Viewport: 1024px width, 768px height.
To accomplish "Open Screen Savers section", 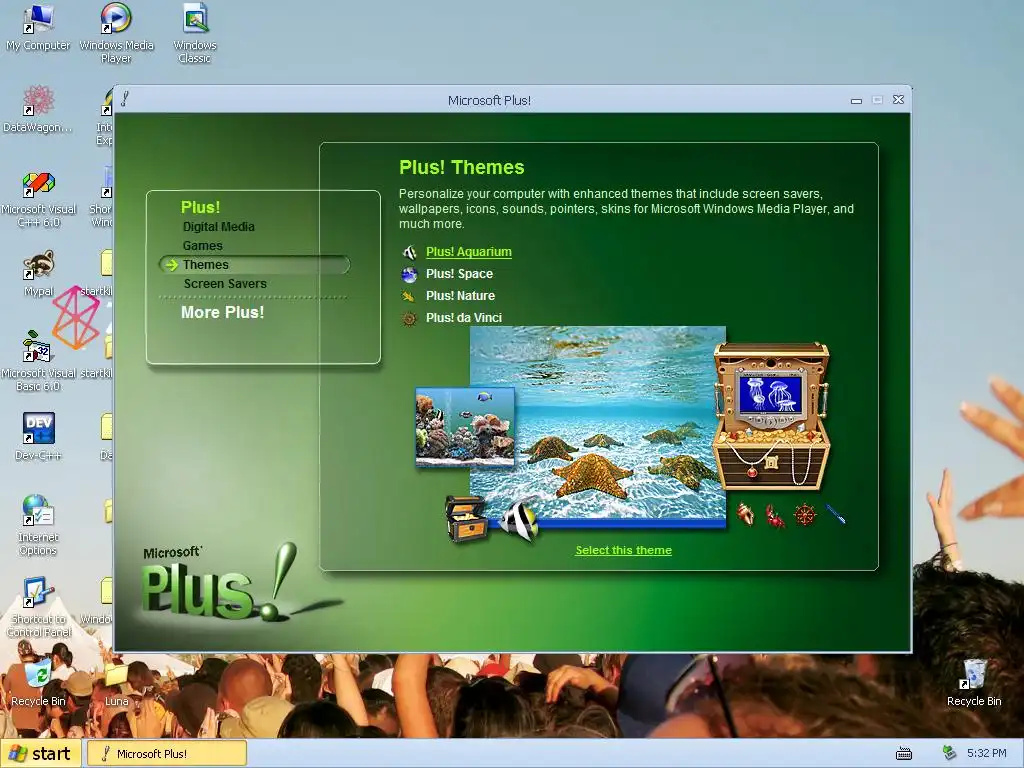I will pyautogui.click(x=225, y=283).
